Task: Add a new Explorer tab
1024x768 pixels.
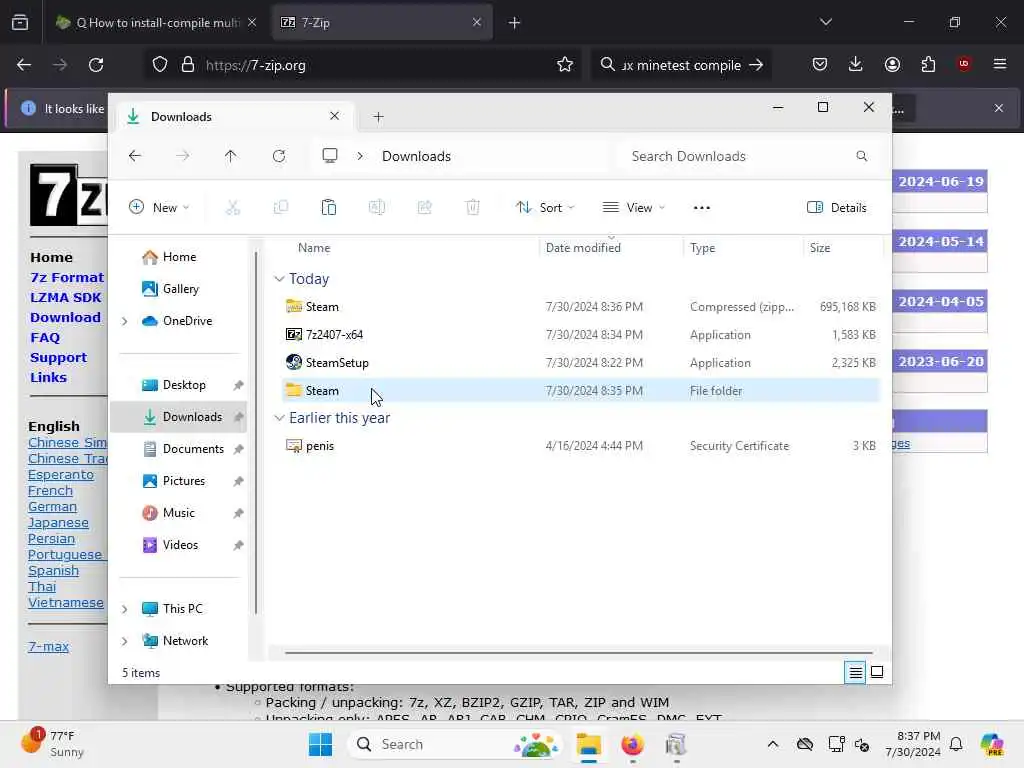Action: [x=378, y=117]
